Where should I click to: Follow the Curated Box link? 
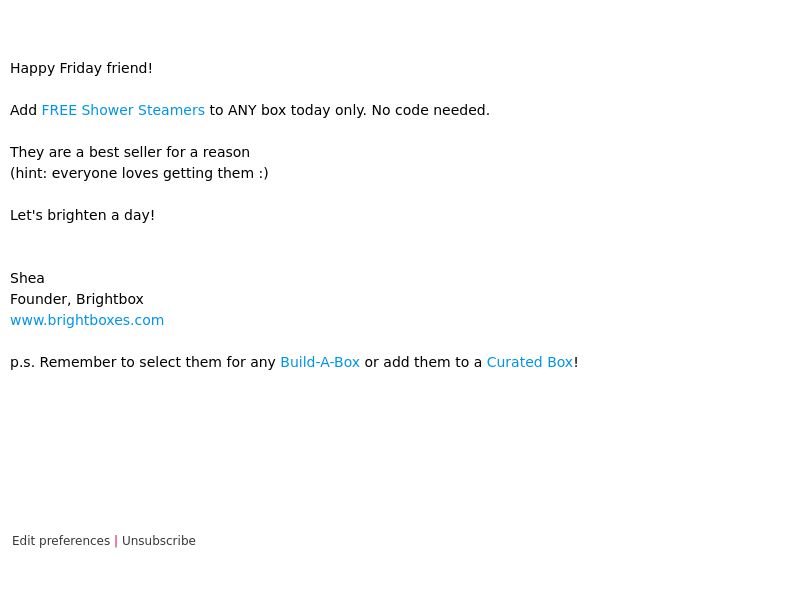(x=530, y=362)
